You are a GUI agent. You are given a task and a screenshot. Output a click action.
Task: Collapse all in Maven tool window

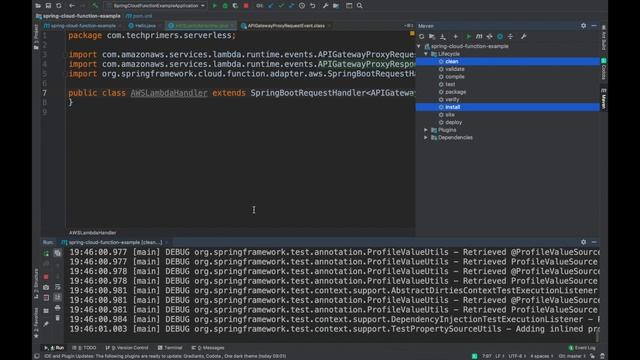[x=511, y=36]
